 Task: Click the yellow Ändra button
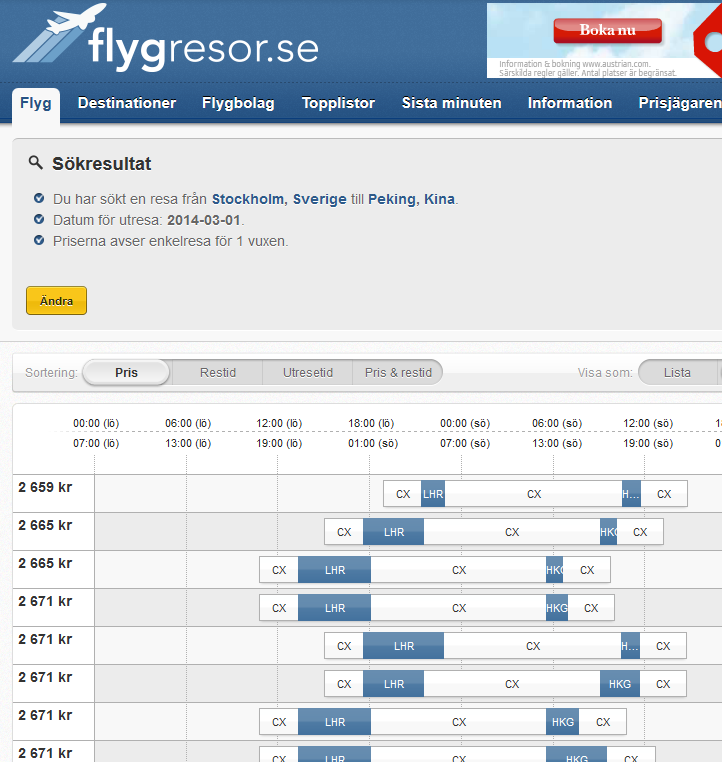pos(56,301)
